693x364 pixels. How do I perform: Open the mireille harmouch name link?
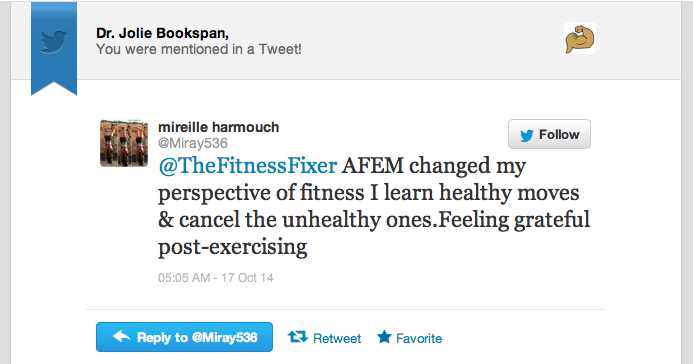(x=218, y=127)
